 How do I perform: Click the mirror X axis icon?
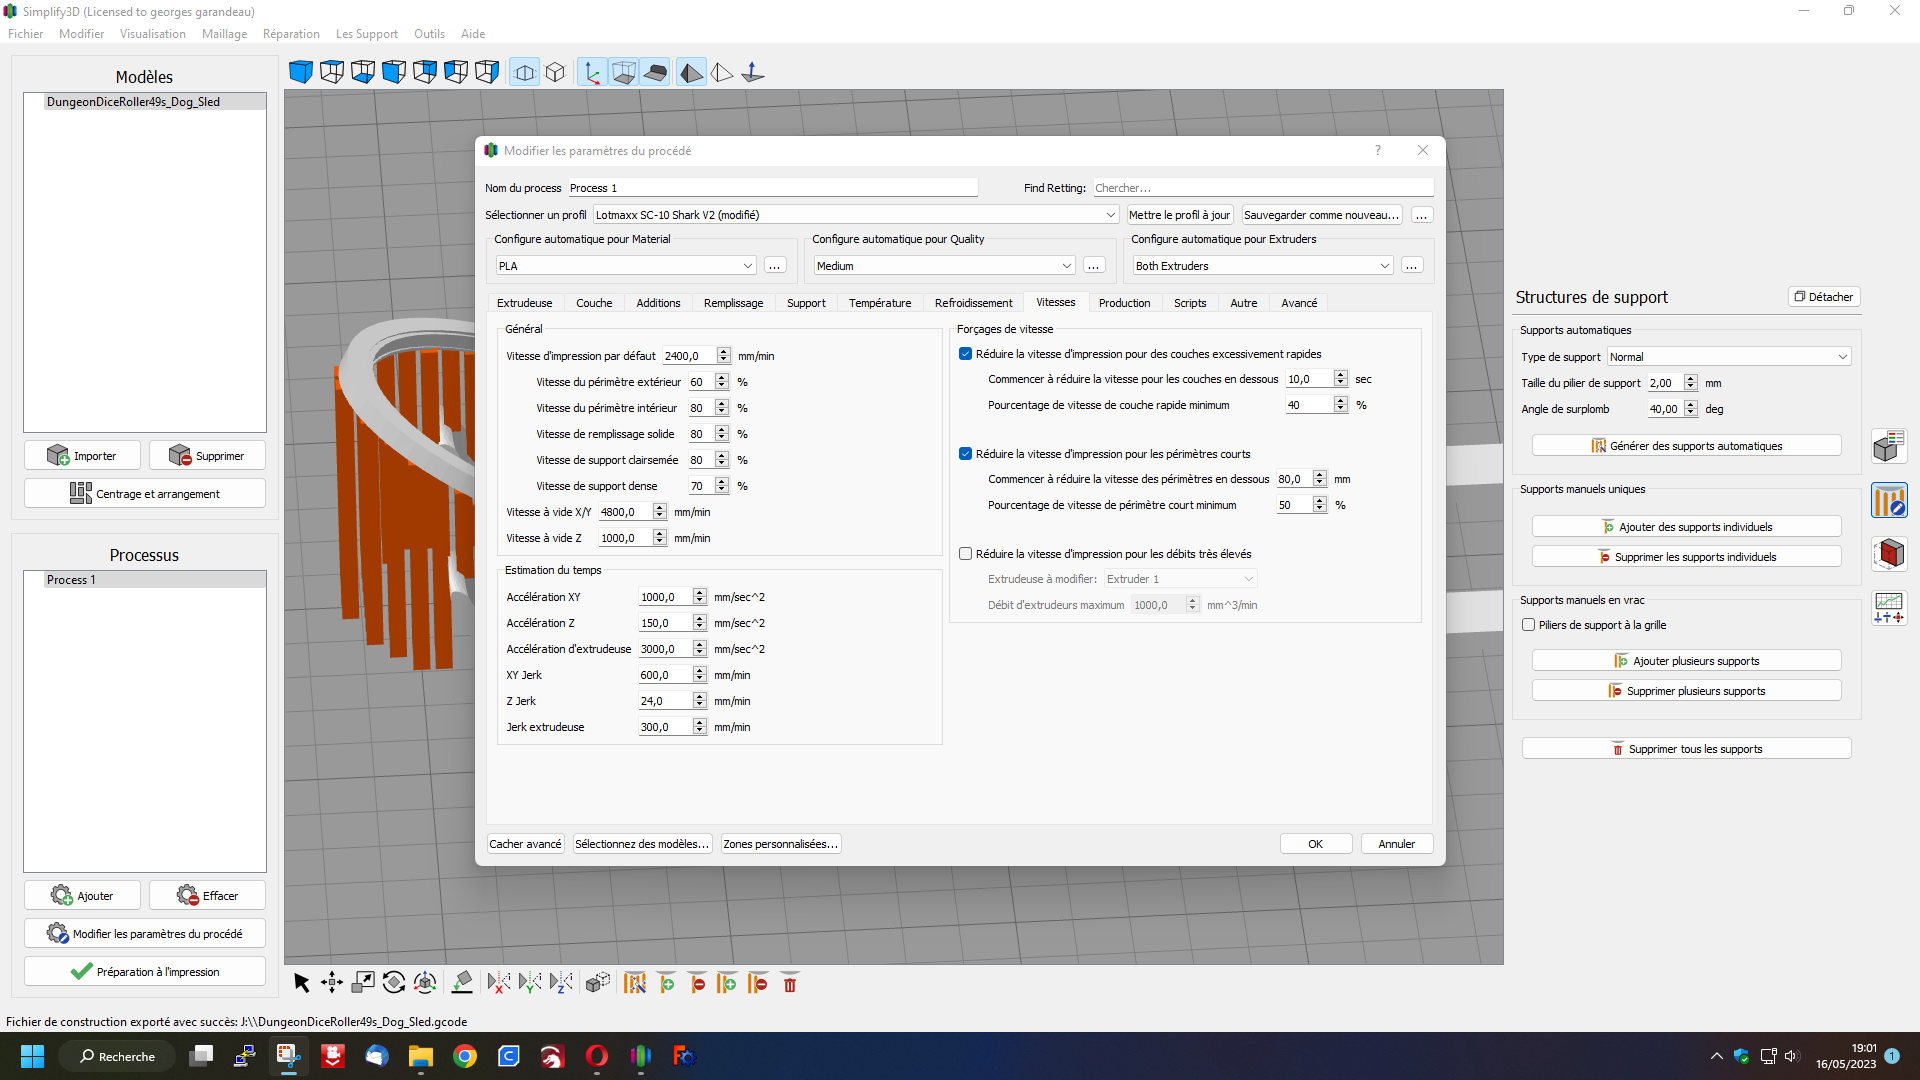[x=498, y=983]
